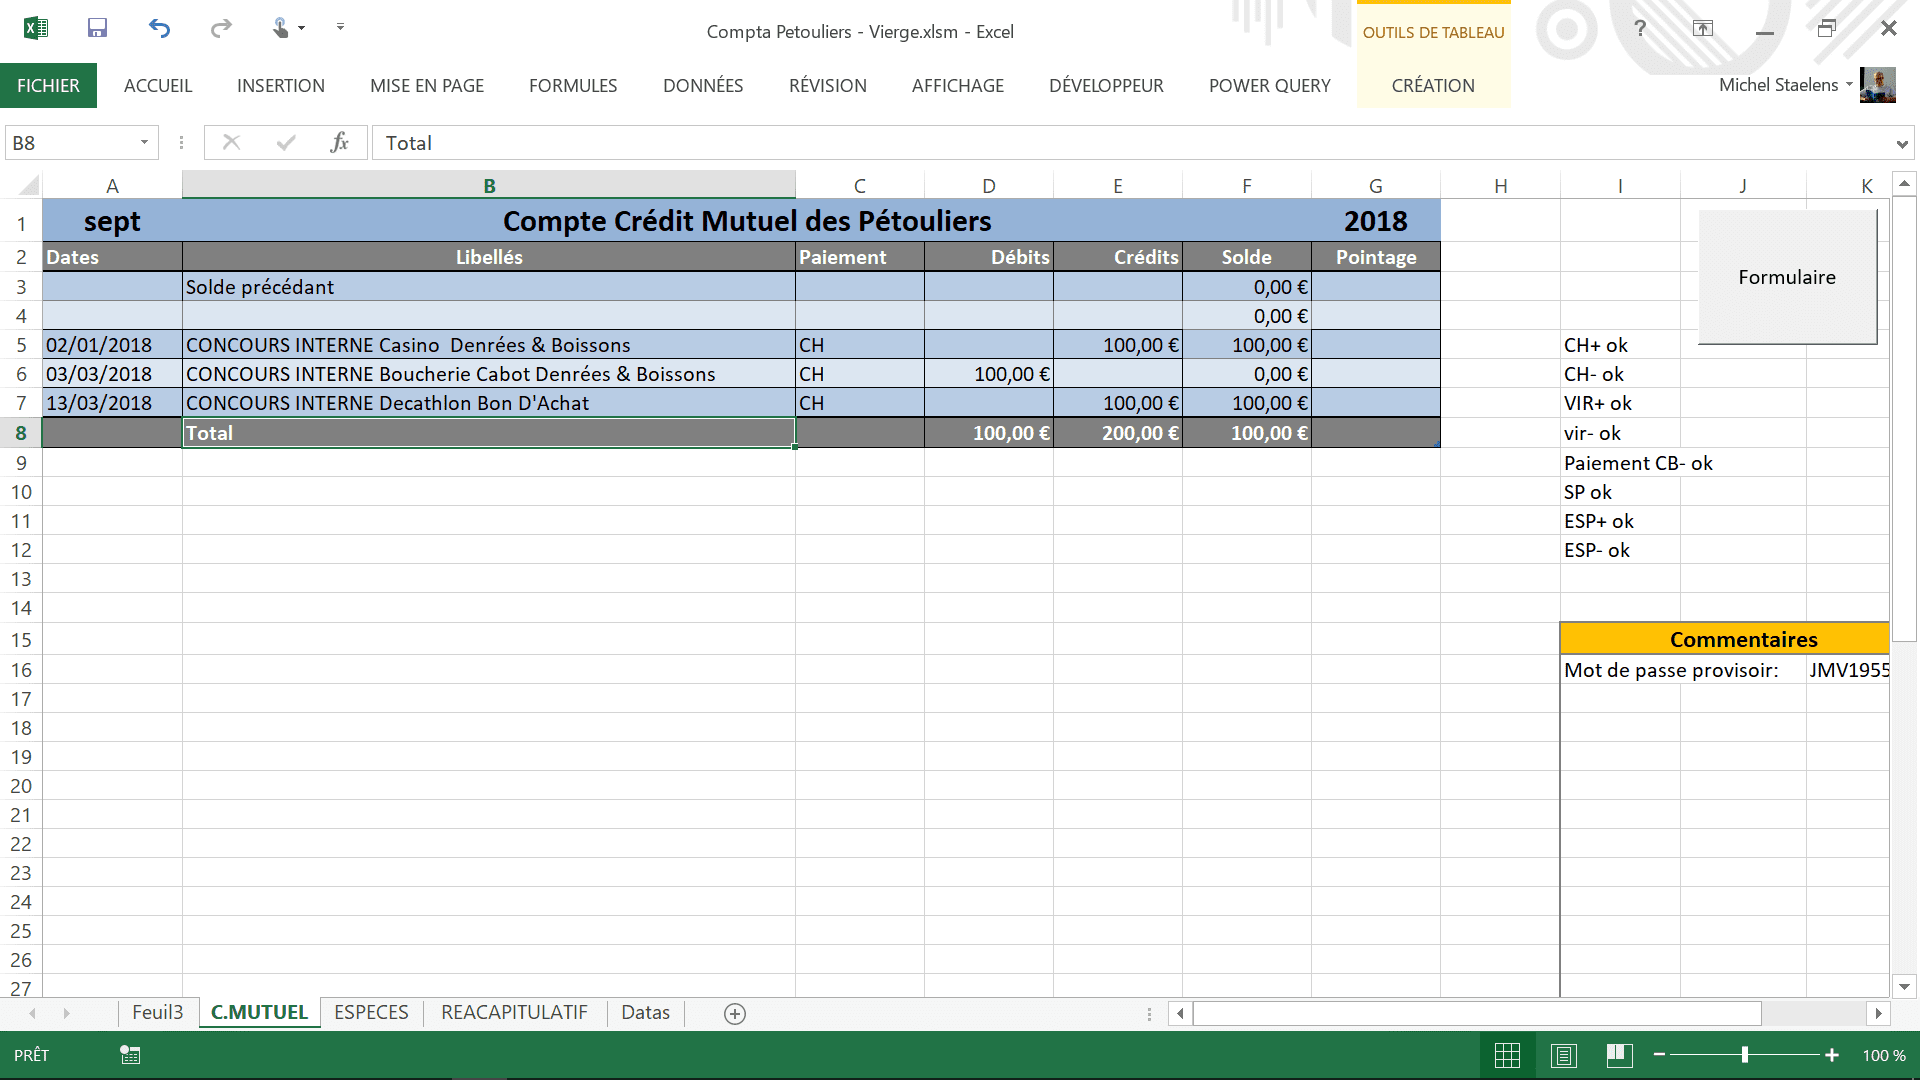Click the Save icon in quick access toolbar

[97, 28]
